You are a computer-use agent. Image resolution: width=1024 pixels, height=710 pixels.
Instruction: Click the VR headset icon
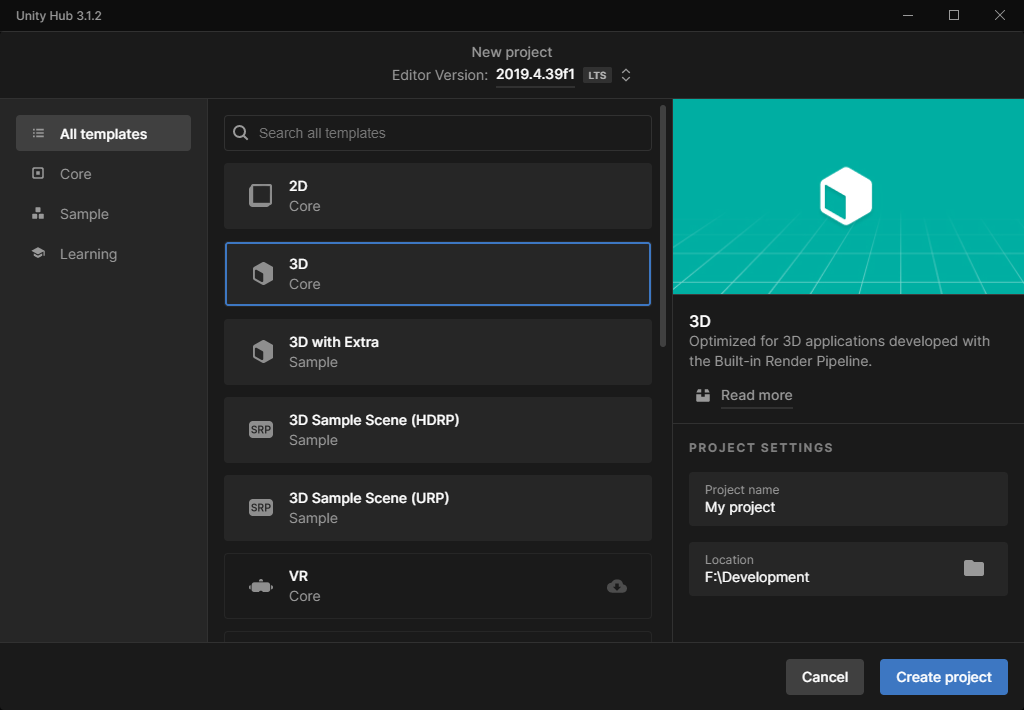[x=261, y=587]
